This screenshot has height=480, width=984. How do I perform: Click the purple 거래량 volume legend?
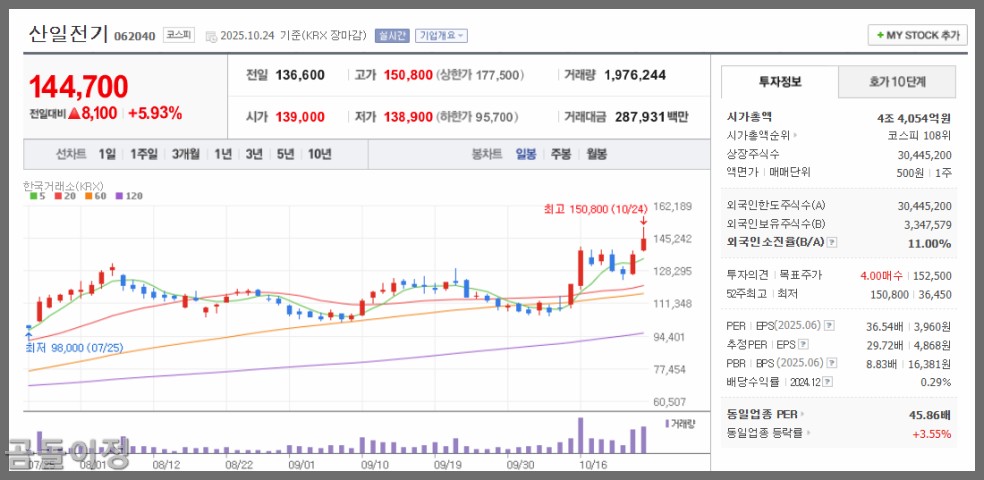[680, 424]
